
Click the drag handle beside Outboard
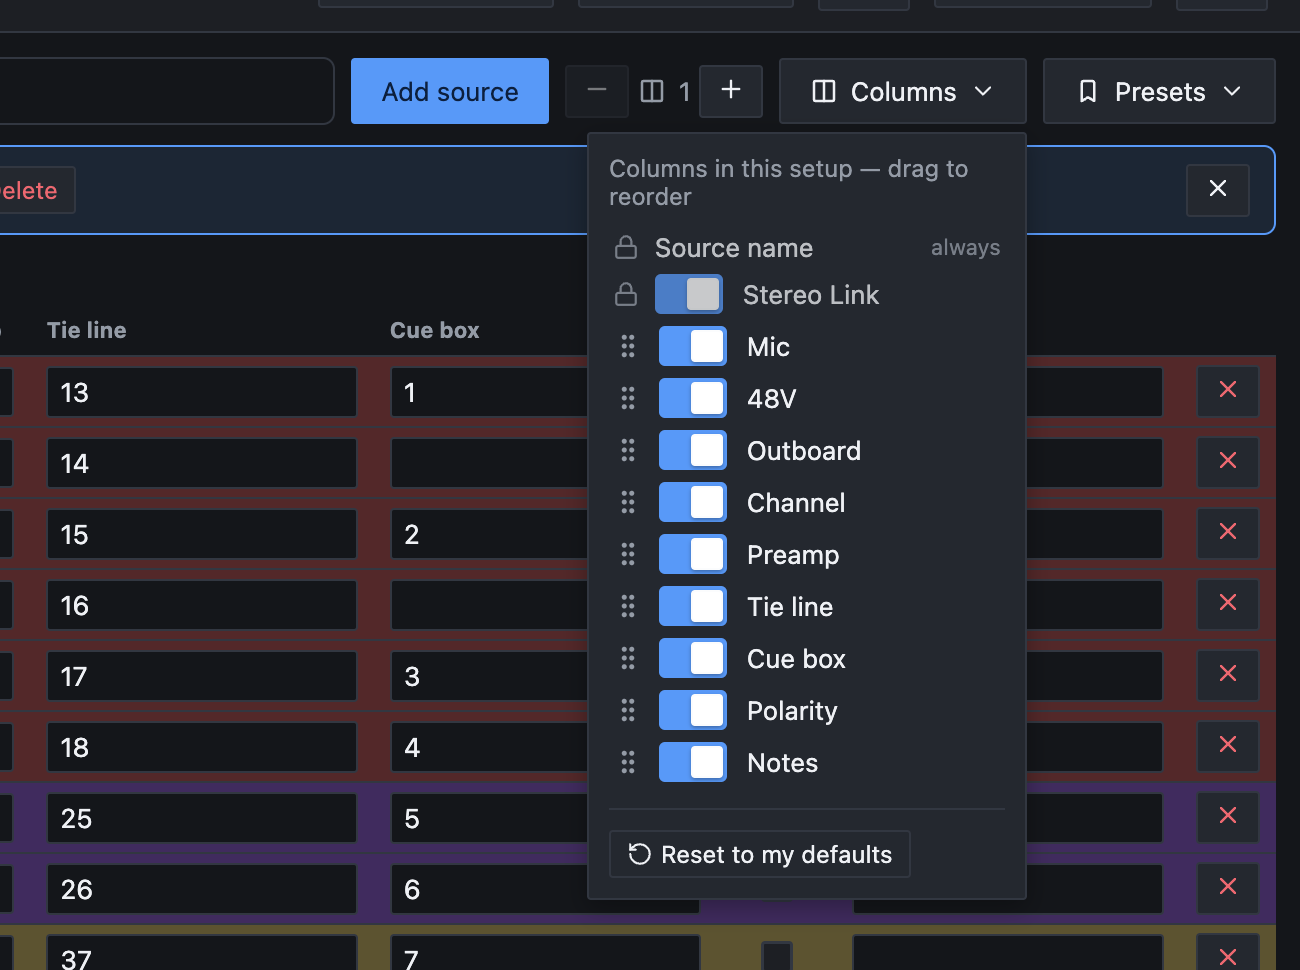[628, 450]
